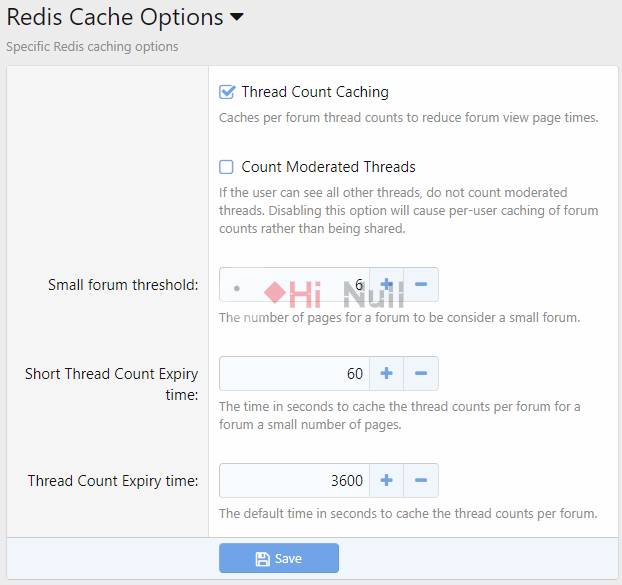Uncheck the Thread Count Caching checkbox
Viewport: 622px width, 585px height.
pyautogui.click(x=227, y=92)
